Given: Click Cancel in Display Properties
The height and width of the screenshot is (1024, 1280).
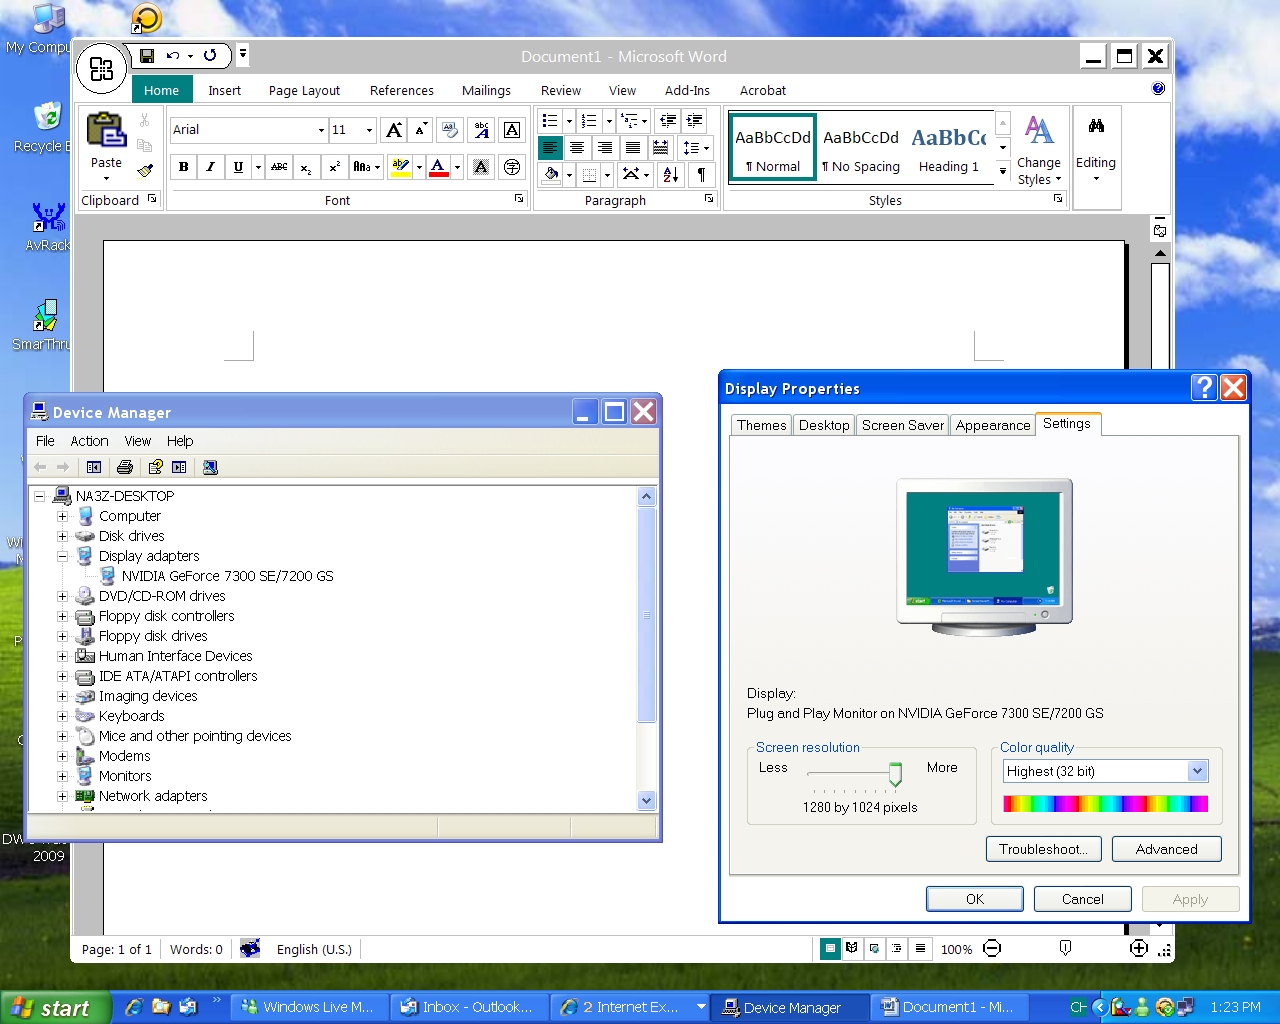Looking at the screenshot, I should pos(1083,899).
